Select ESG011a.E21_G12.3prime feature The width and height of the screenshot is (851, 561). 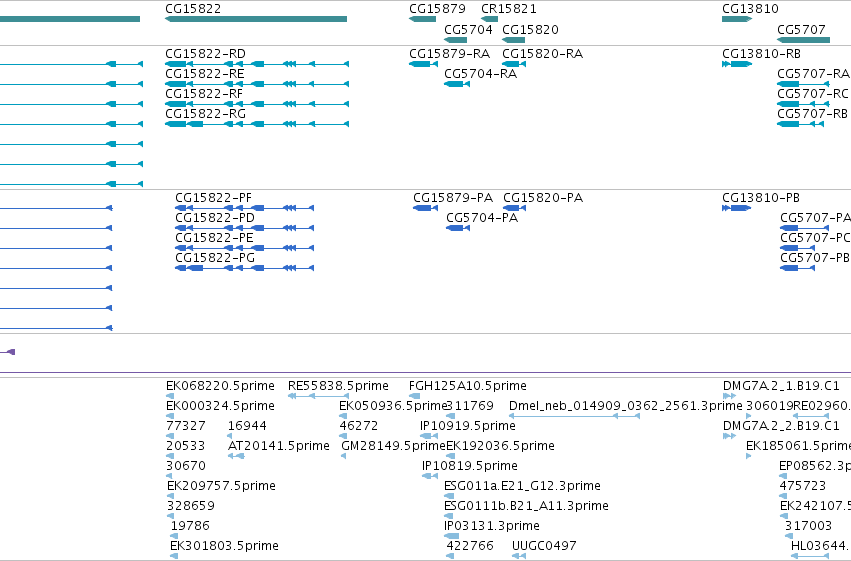(x=449, y=496)
